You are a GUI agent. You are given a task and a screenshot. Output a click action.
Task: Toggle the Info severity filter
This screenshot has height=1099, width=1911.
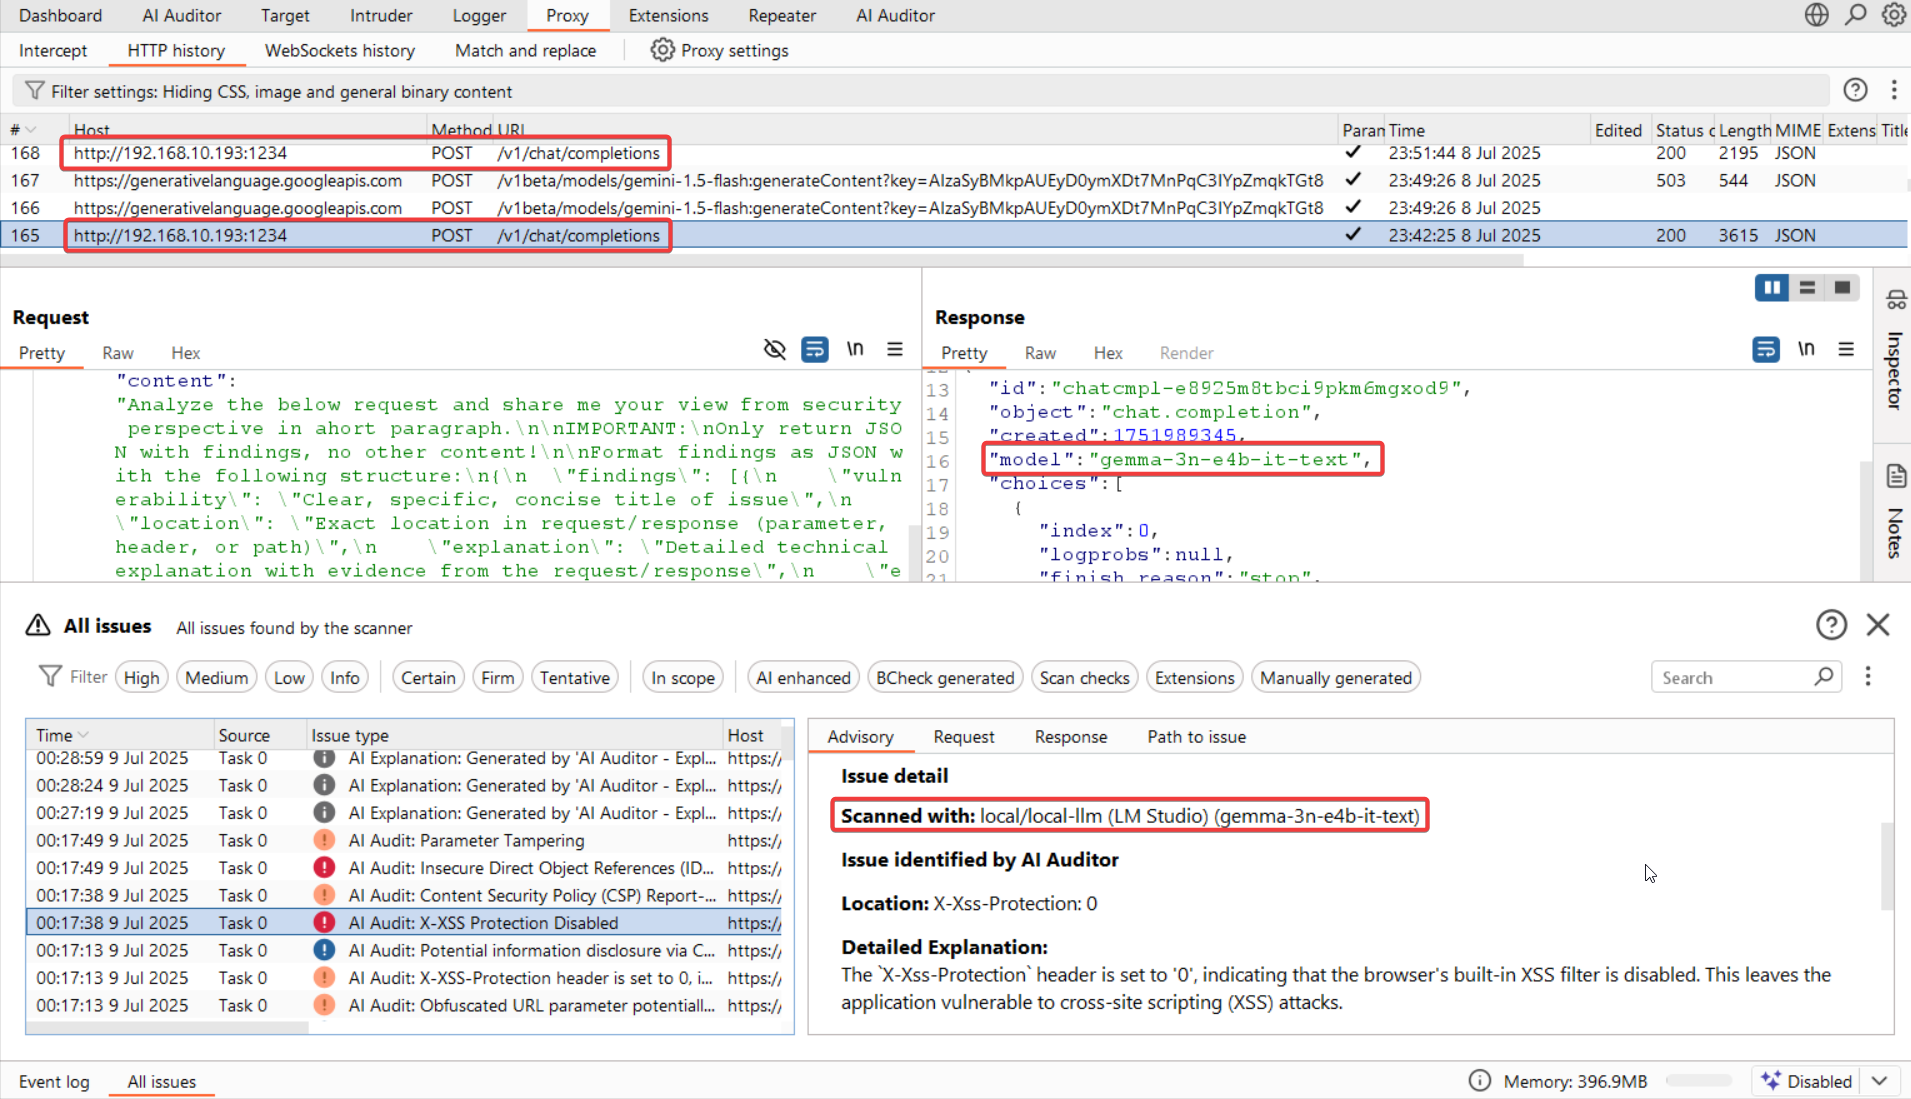[345, 677]
